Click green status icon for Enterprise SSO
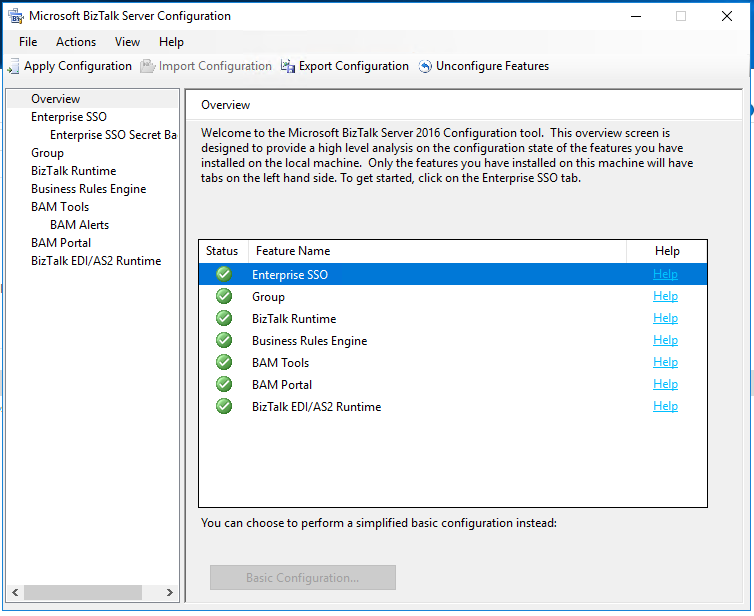Image resolution: width=754 pixels, height=616 pixels. coord(224,274)
